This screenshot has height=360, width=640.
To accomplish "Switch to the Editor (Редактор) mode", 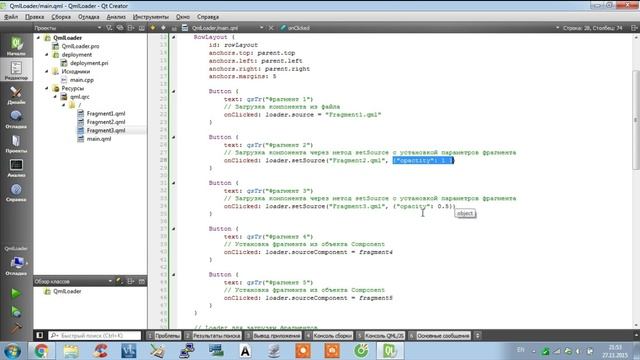I will click(16, 70).
